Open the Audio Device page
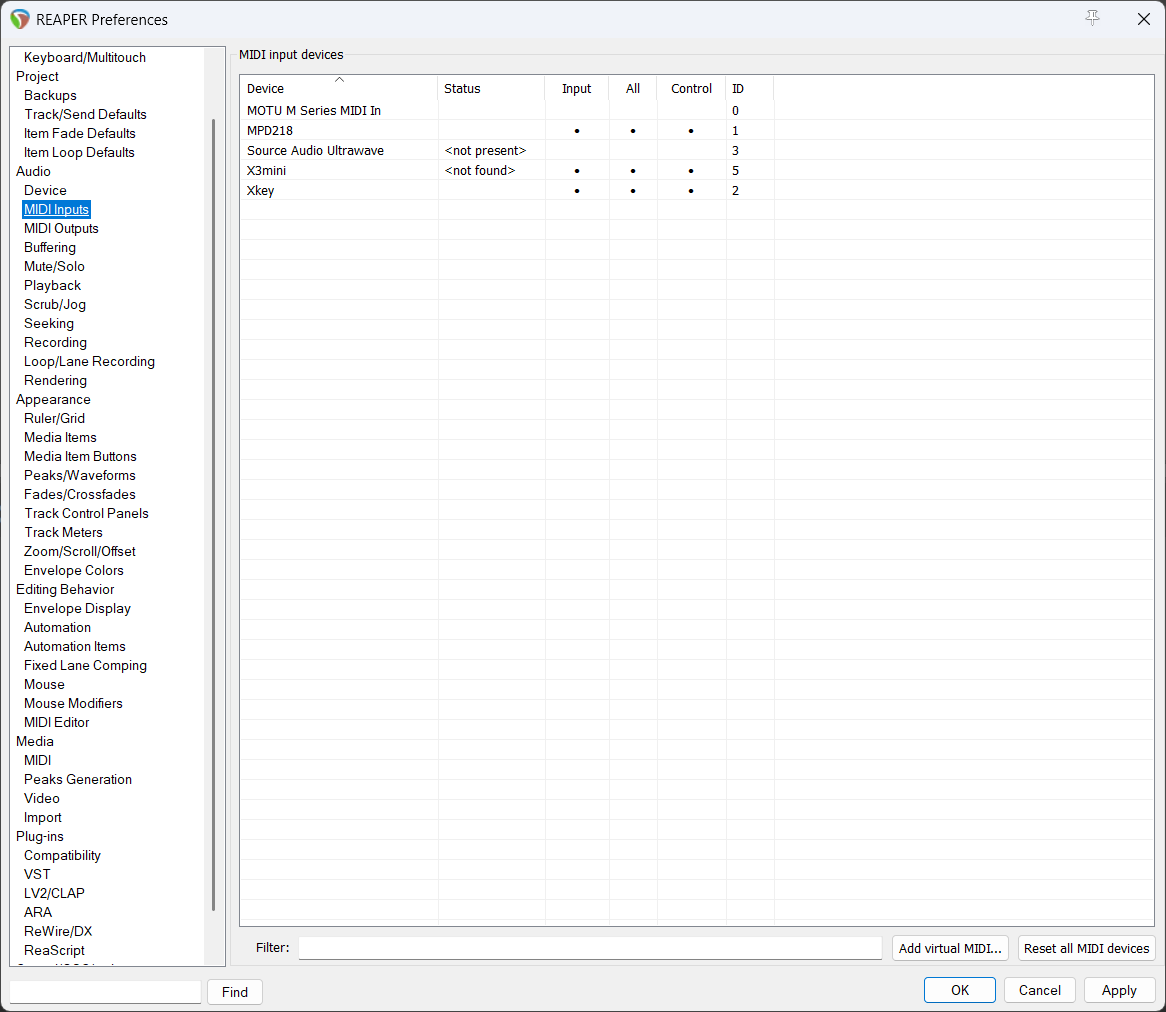Image resolution: width=1166 pixels, height=1012 pixels. click(x=45, y=190)
